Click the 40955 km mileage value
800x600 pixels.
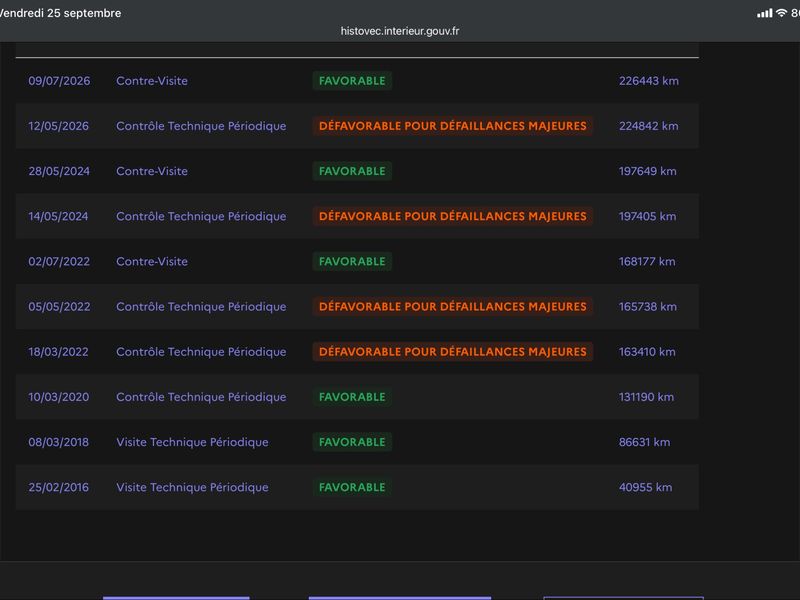645,487
